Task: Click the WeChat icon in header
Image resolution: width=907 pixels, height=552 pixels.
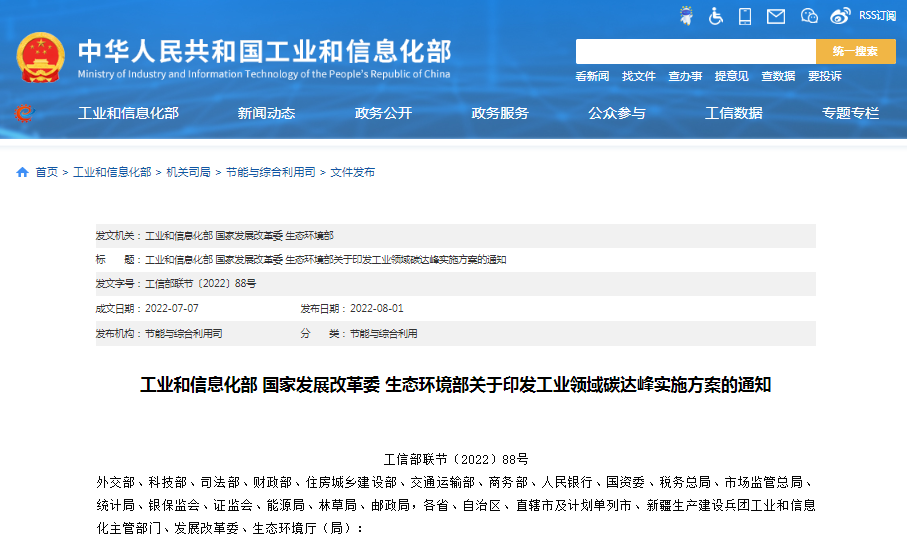Action: (x=809, y=16)
